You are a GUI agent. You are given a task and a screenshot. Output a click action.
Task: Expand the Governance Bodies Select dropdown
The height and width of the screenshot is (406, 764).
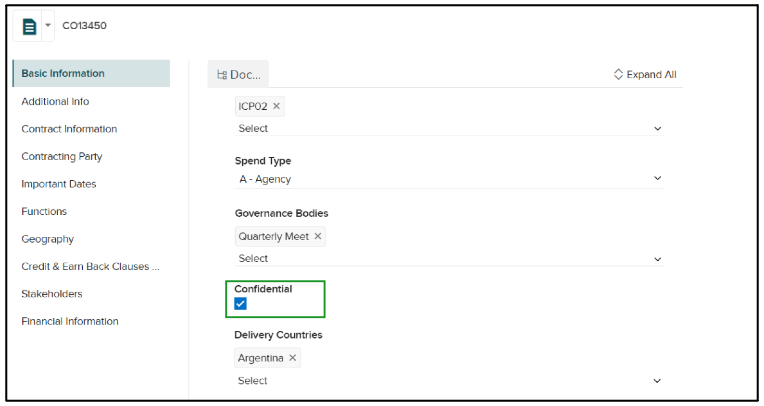click(449, 258)
